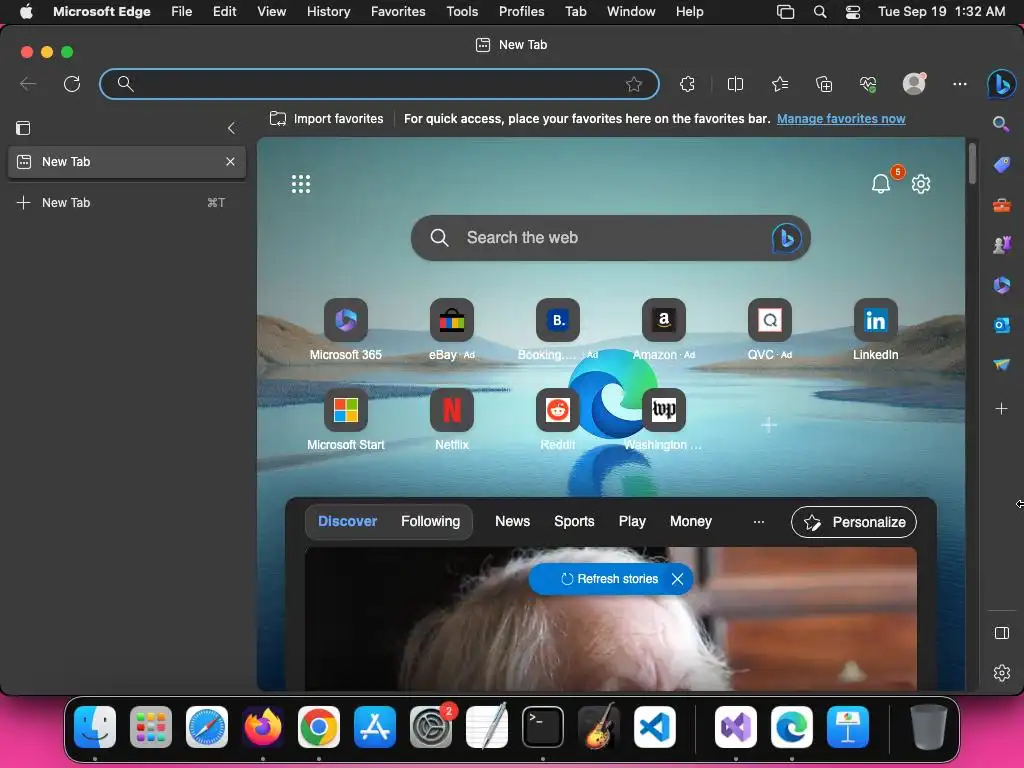Image resolution: width=1024 pixels, height=768 pixels.
Task: Select the Discover feed tab
Action: pyautogui.click(x=347, y=521)
